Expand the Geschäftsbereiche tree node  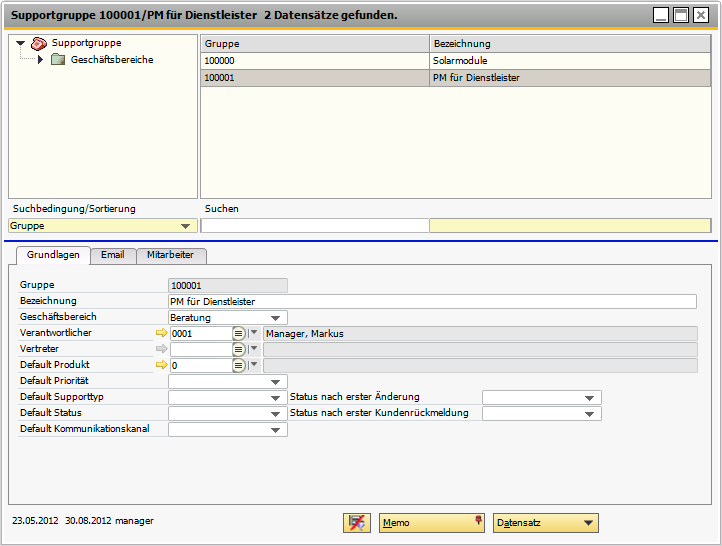(x=40, y=60)
